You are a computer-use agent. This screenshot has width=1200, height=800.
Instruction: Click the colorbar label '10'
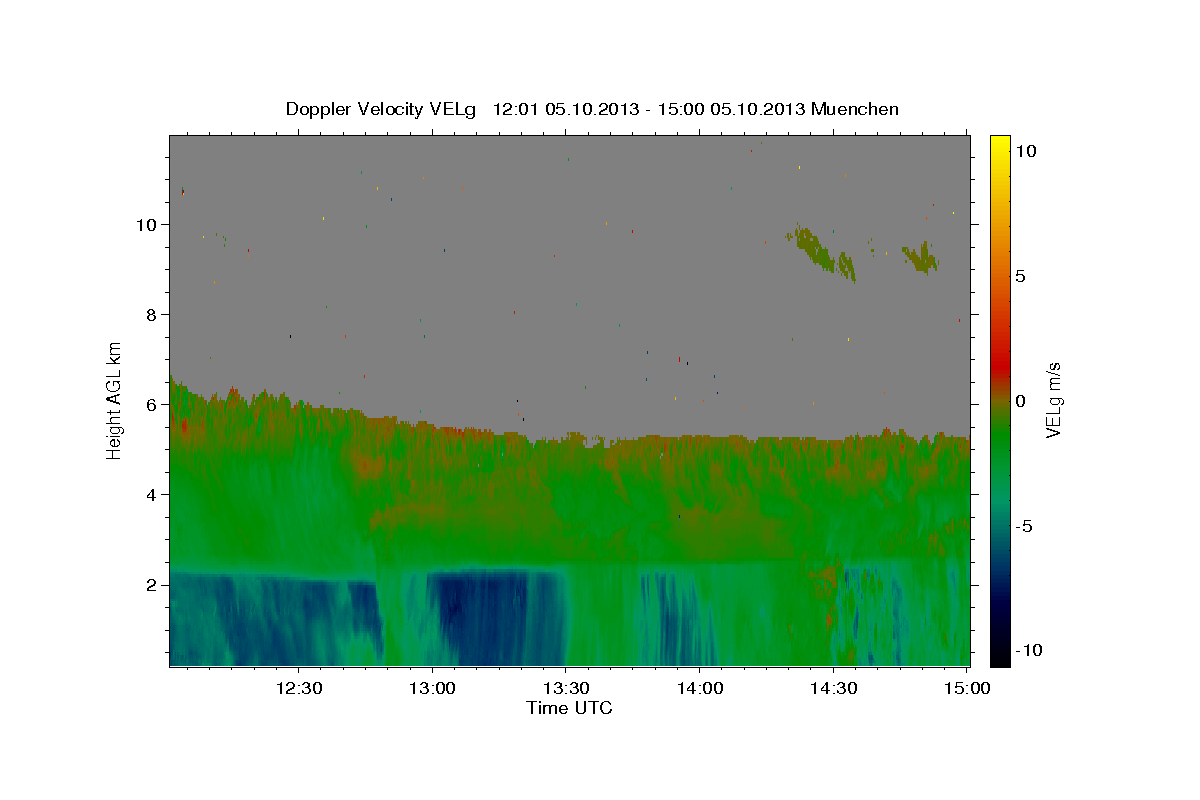(x=1025, y=150)
